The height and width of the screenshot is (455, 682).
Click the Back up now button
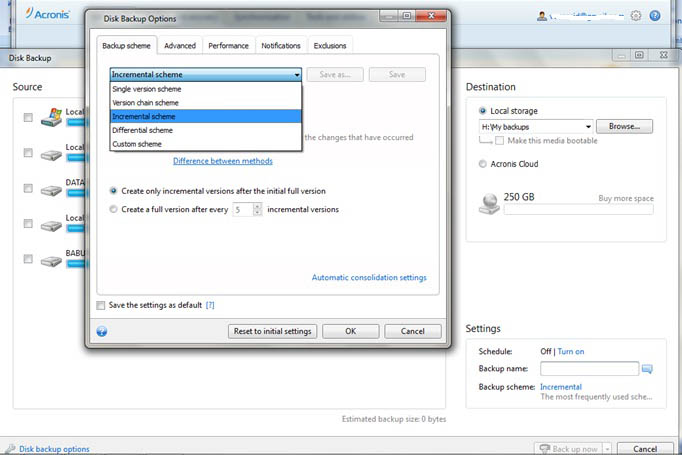[568, 449]
